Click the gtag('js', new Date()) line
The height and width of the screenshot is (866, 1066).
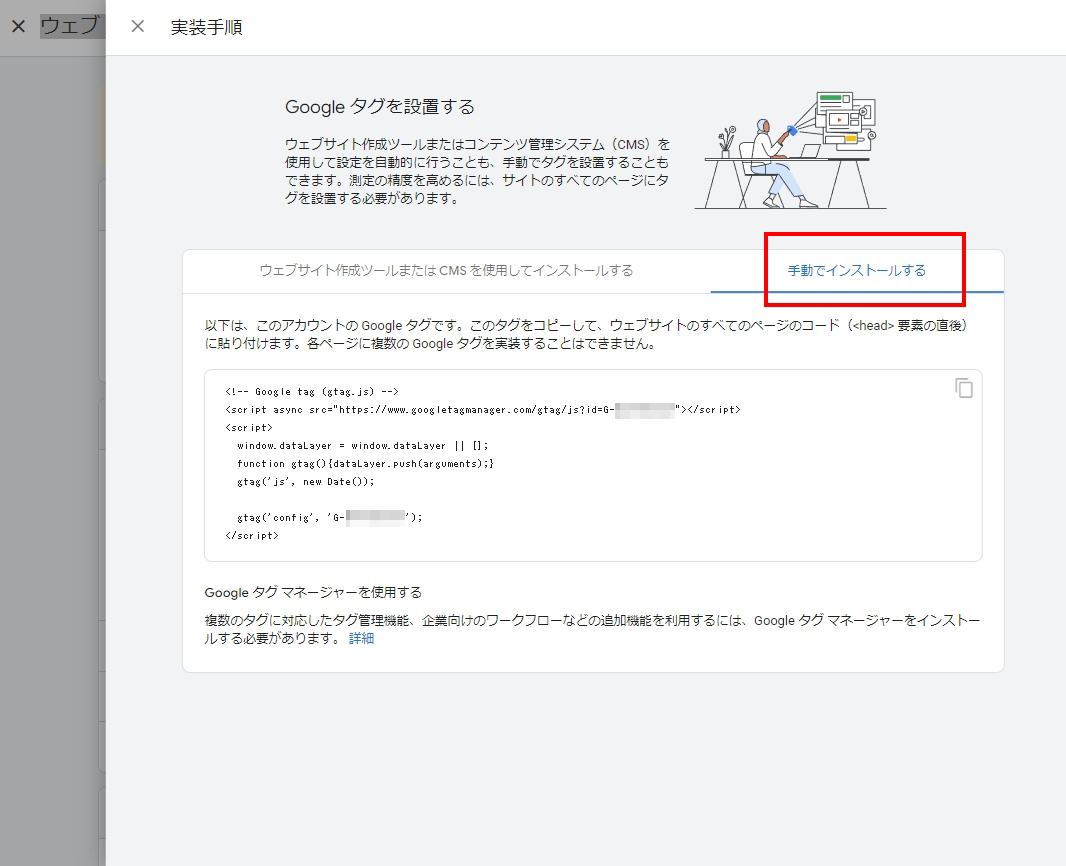point(305,482)
